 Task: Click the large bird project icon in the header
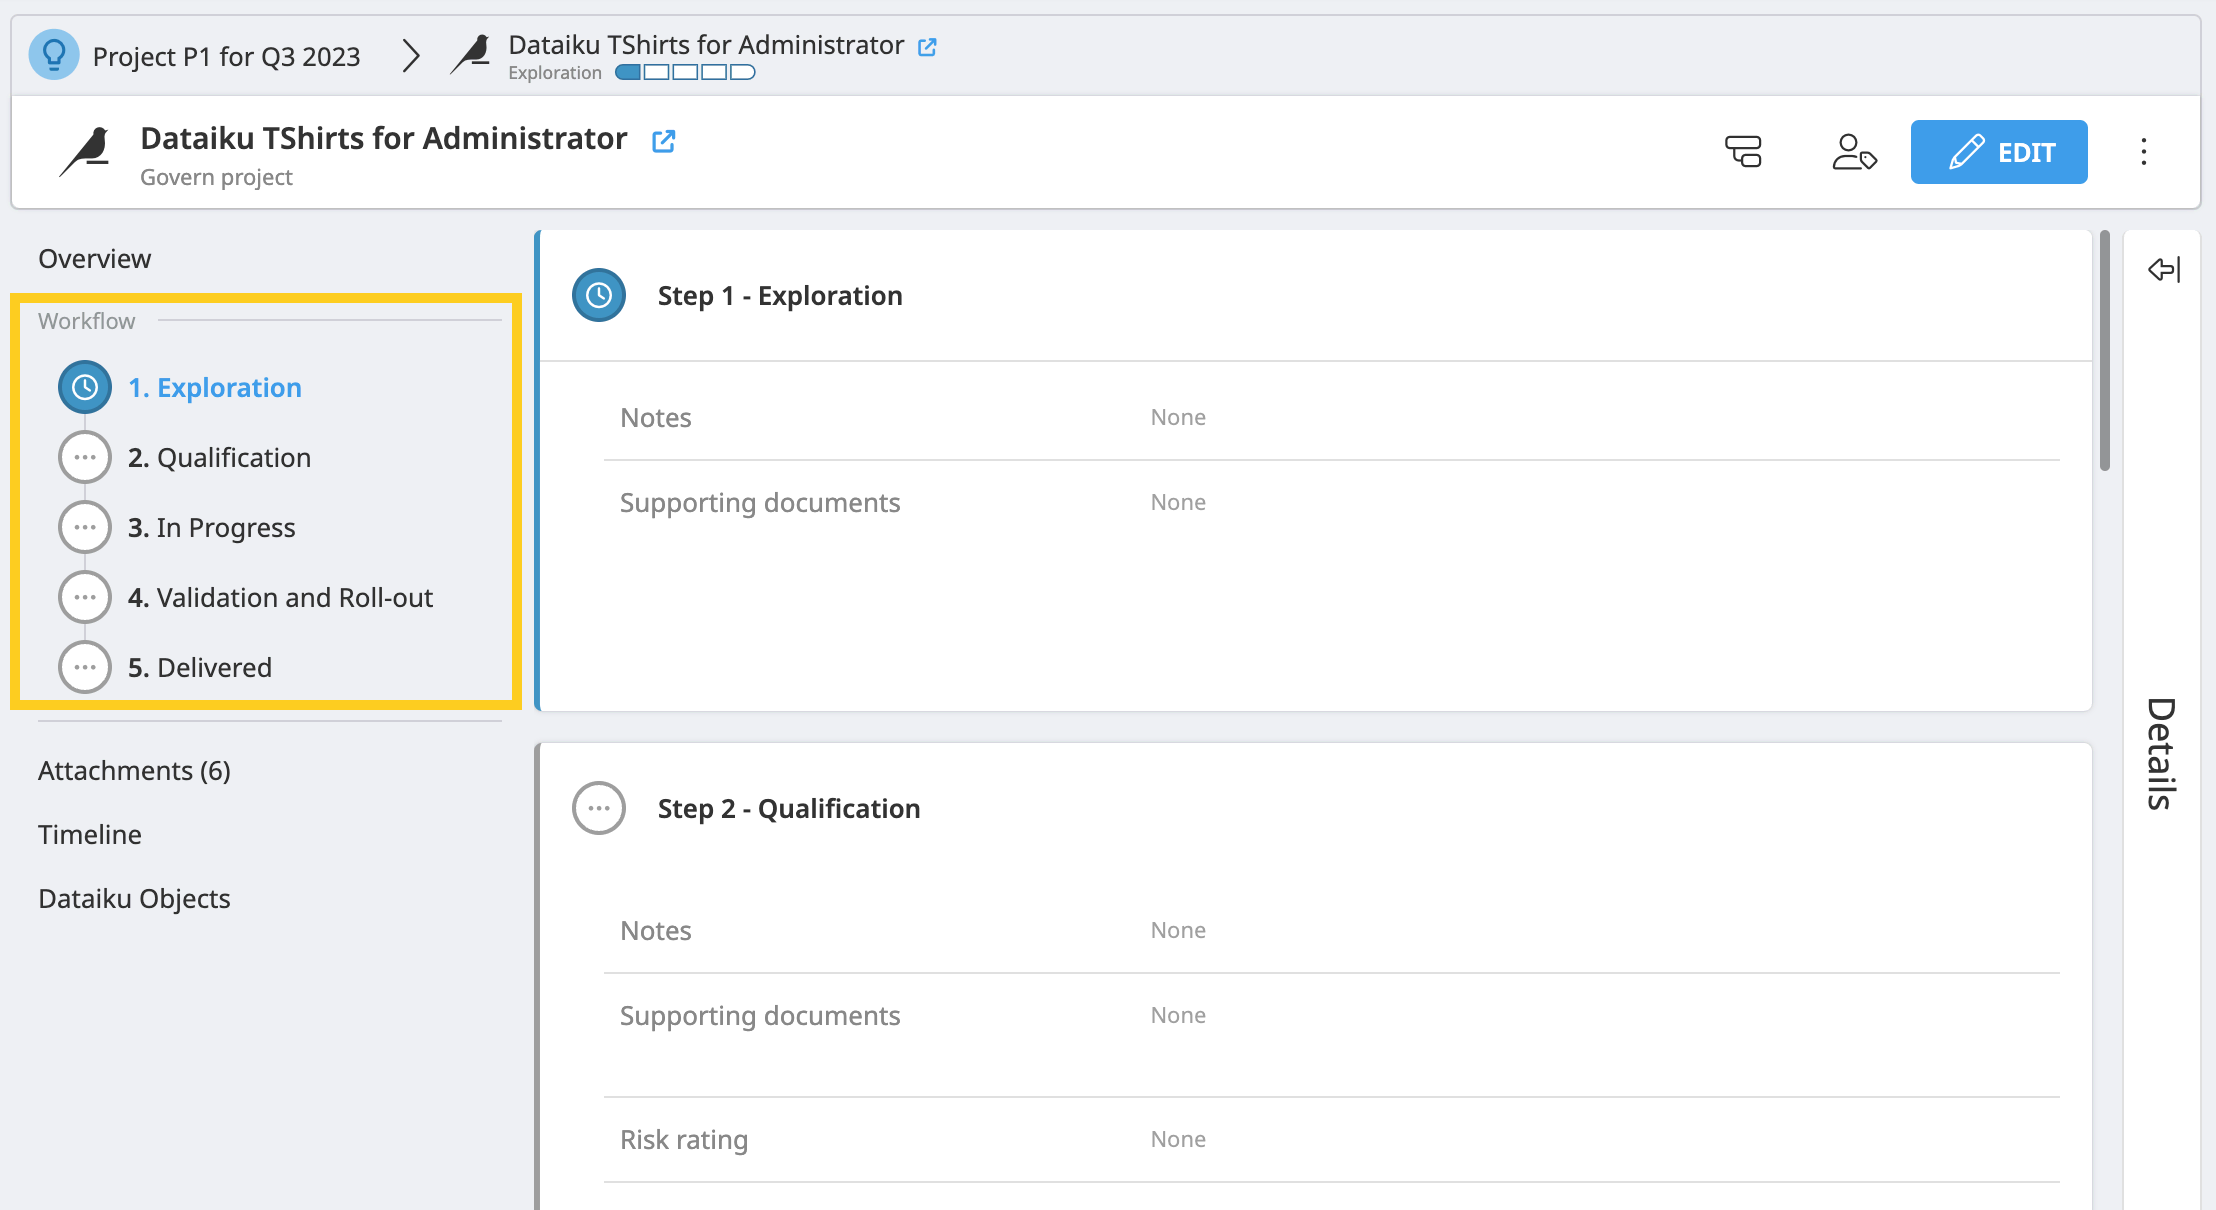[86, 152]
